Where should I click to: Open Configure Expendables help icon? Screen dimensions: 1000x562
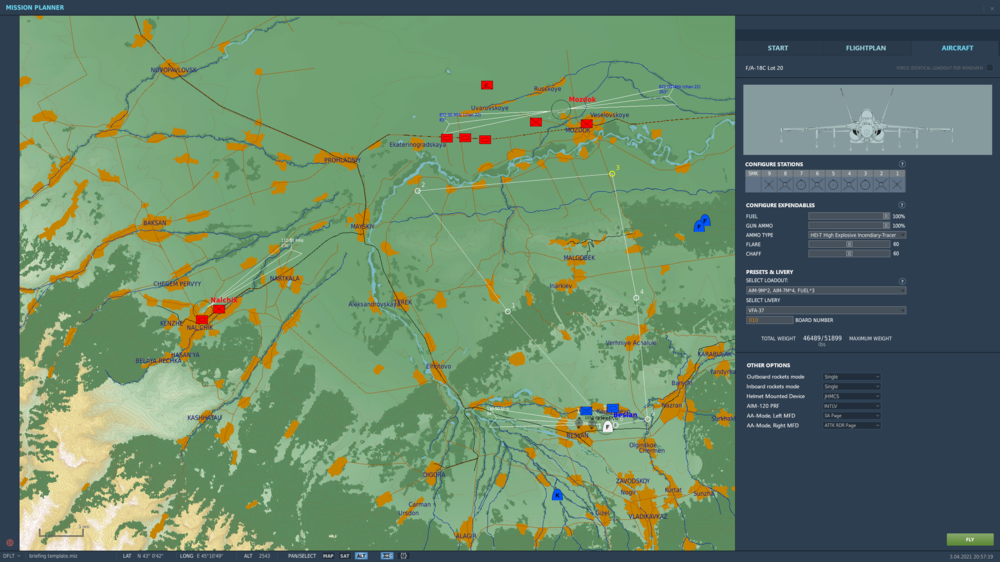click(x=902, y=205)
